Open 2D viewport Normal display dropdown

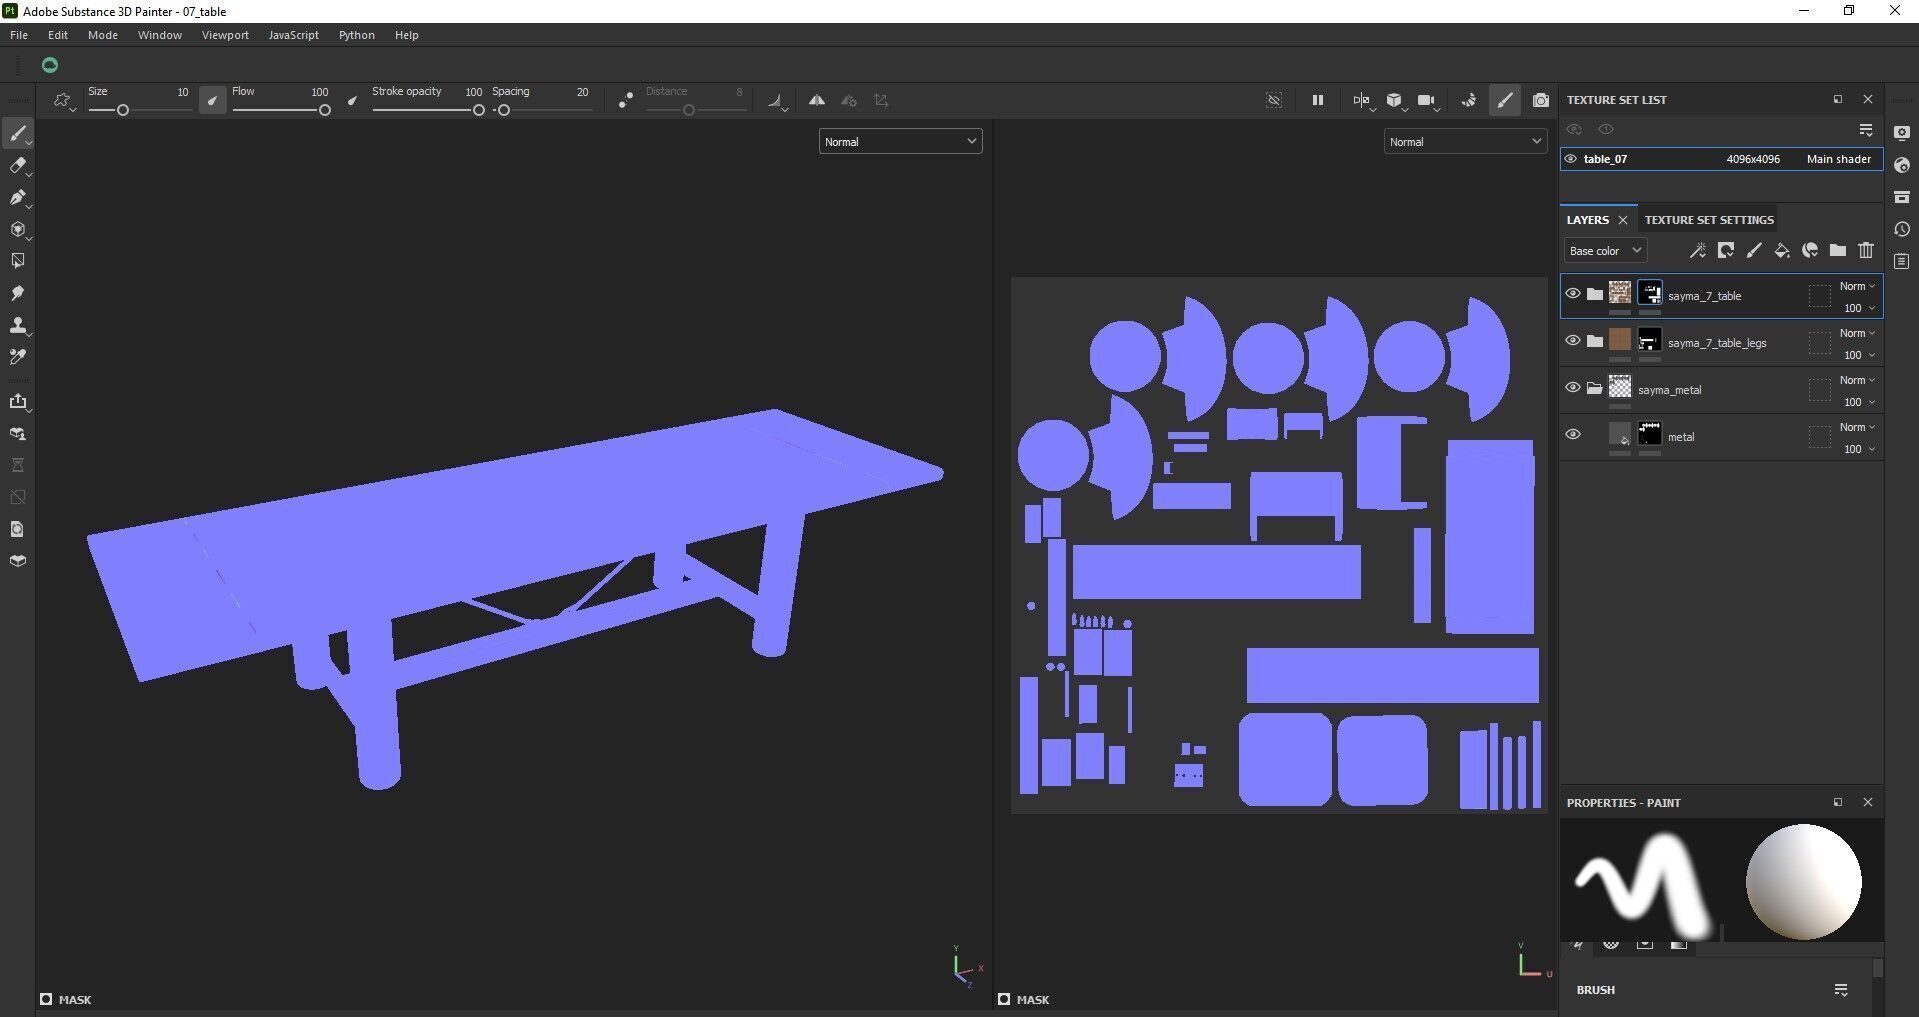point(1465,142)
